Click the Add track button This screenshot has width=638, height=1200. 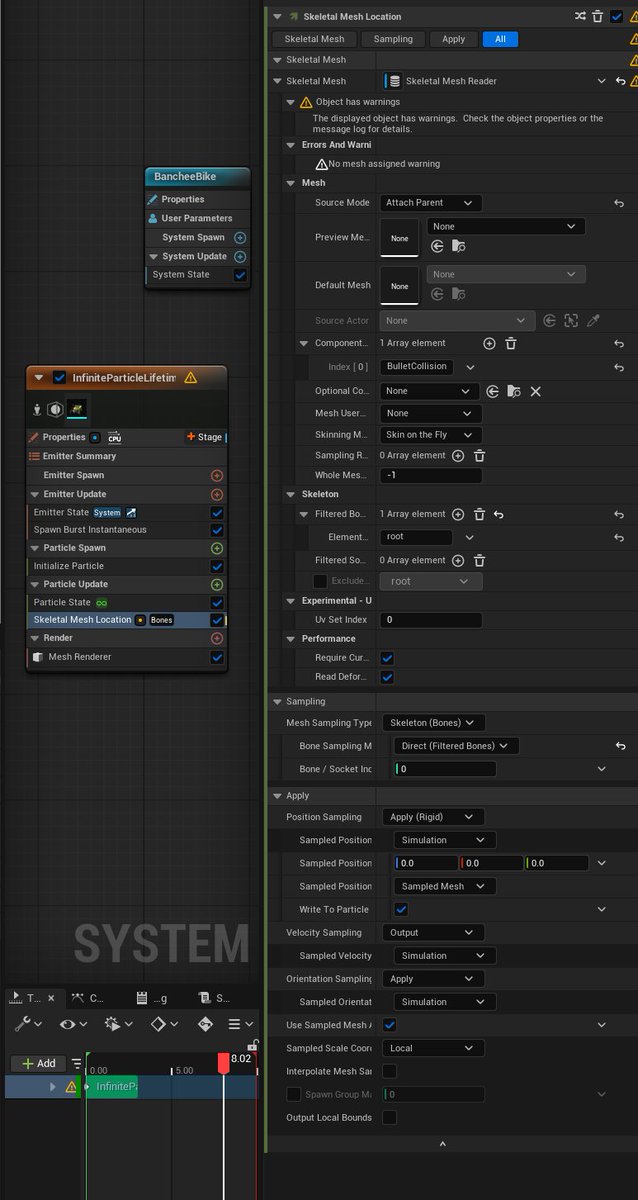click(x=38, y=1063)
